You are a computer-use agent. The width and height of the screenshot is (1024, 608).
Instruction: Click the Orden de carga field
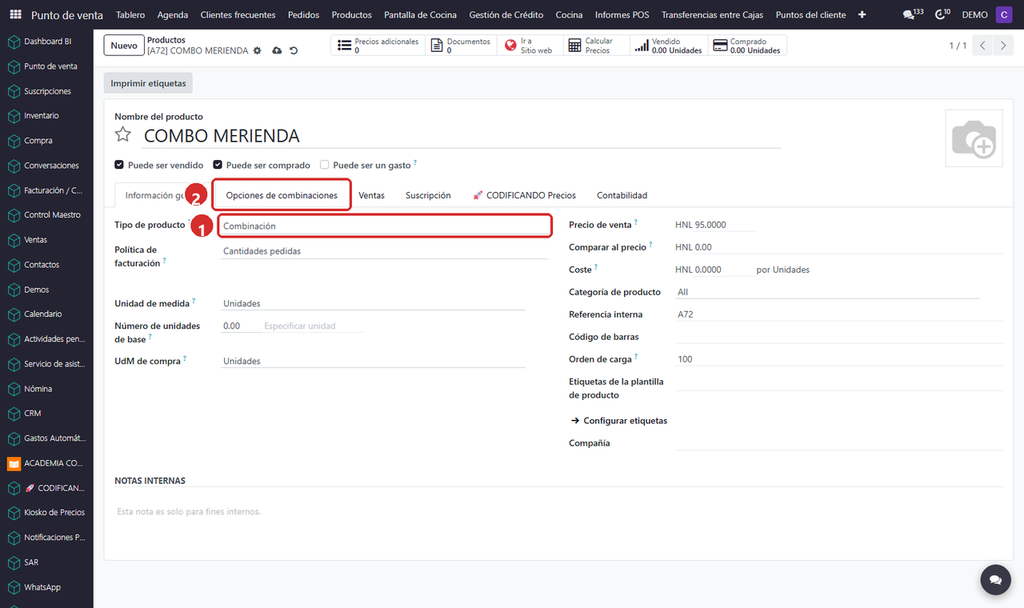839,359
